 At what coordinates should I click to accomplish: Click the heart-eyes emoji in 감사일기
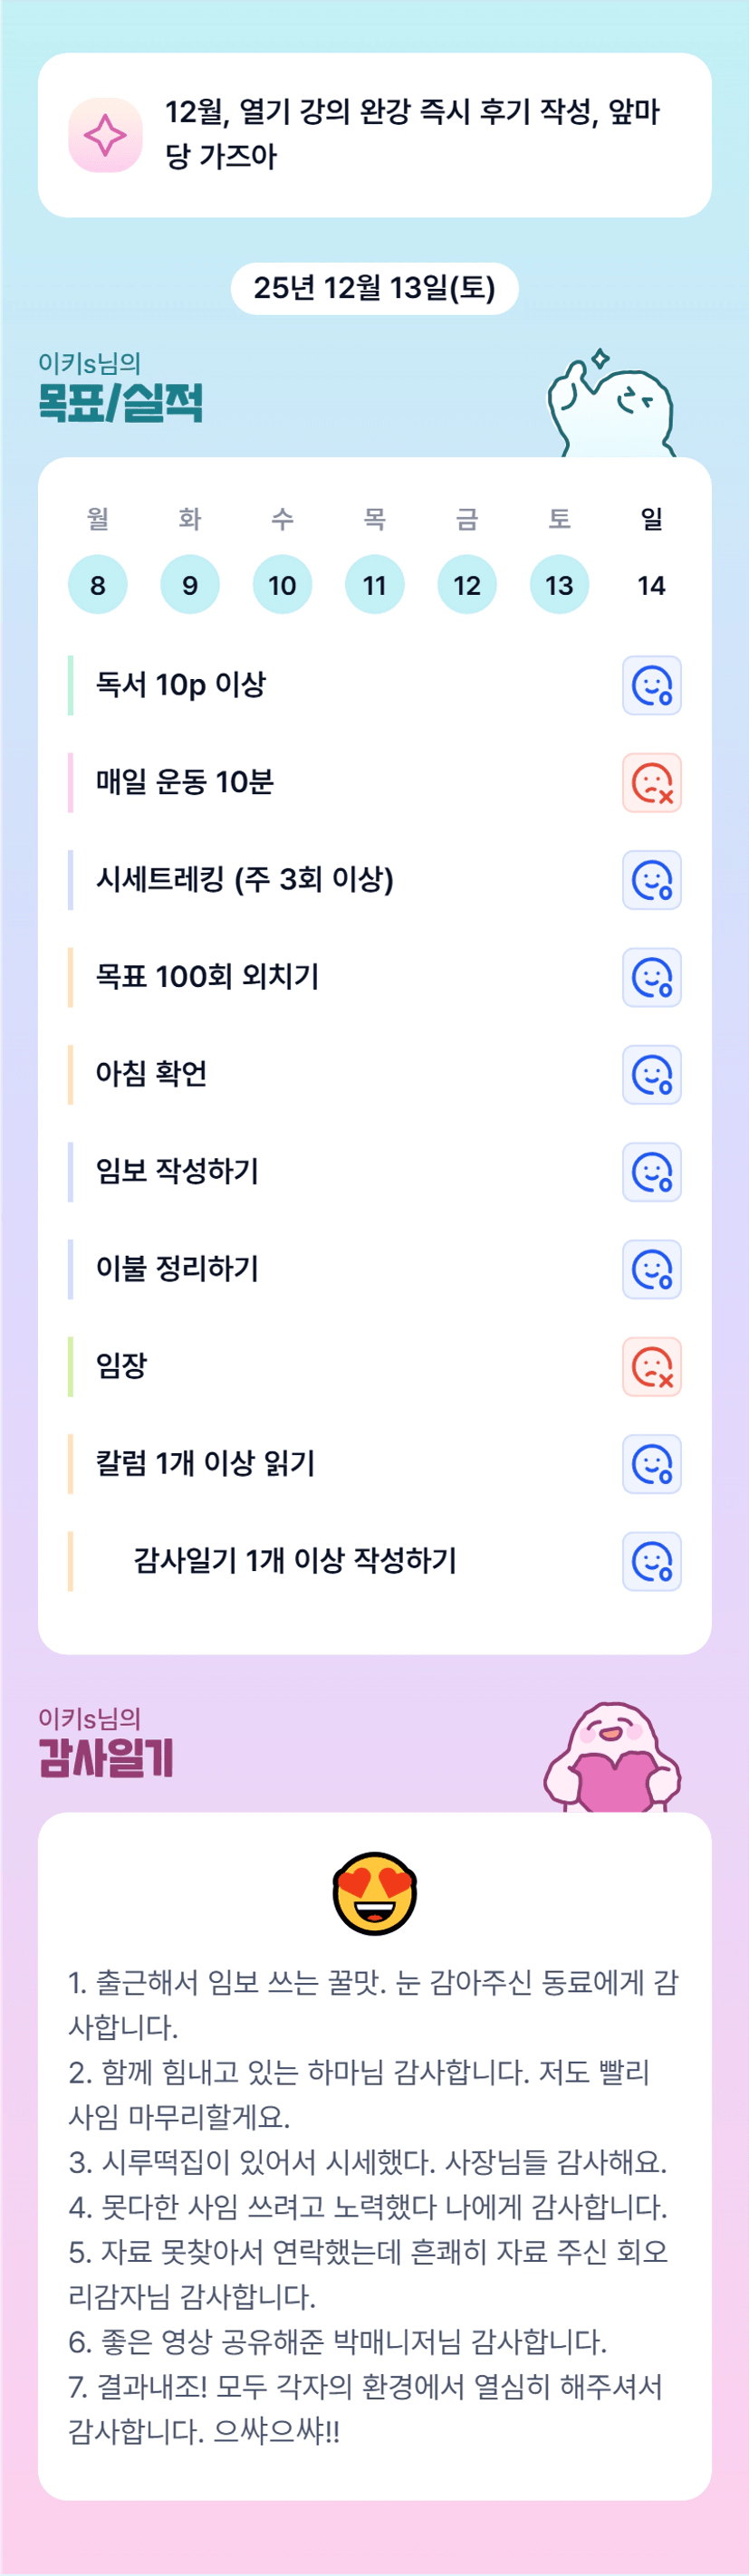click(374, 1892)
